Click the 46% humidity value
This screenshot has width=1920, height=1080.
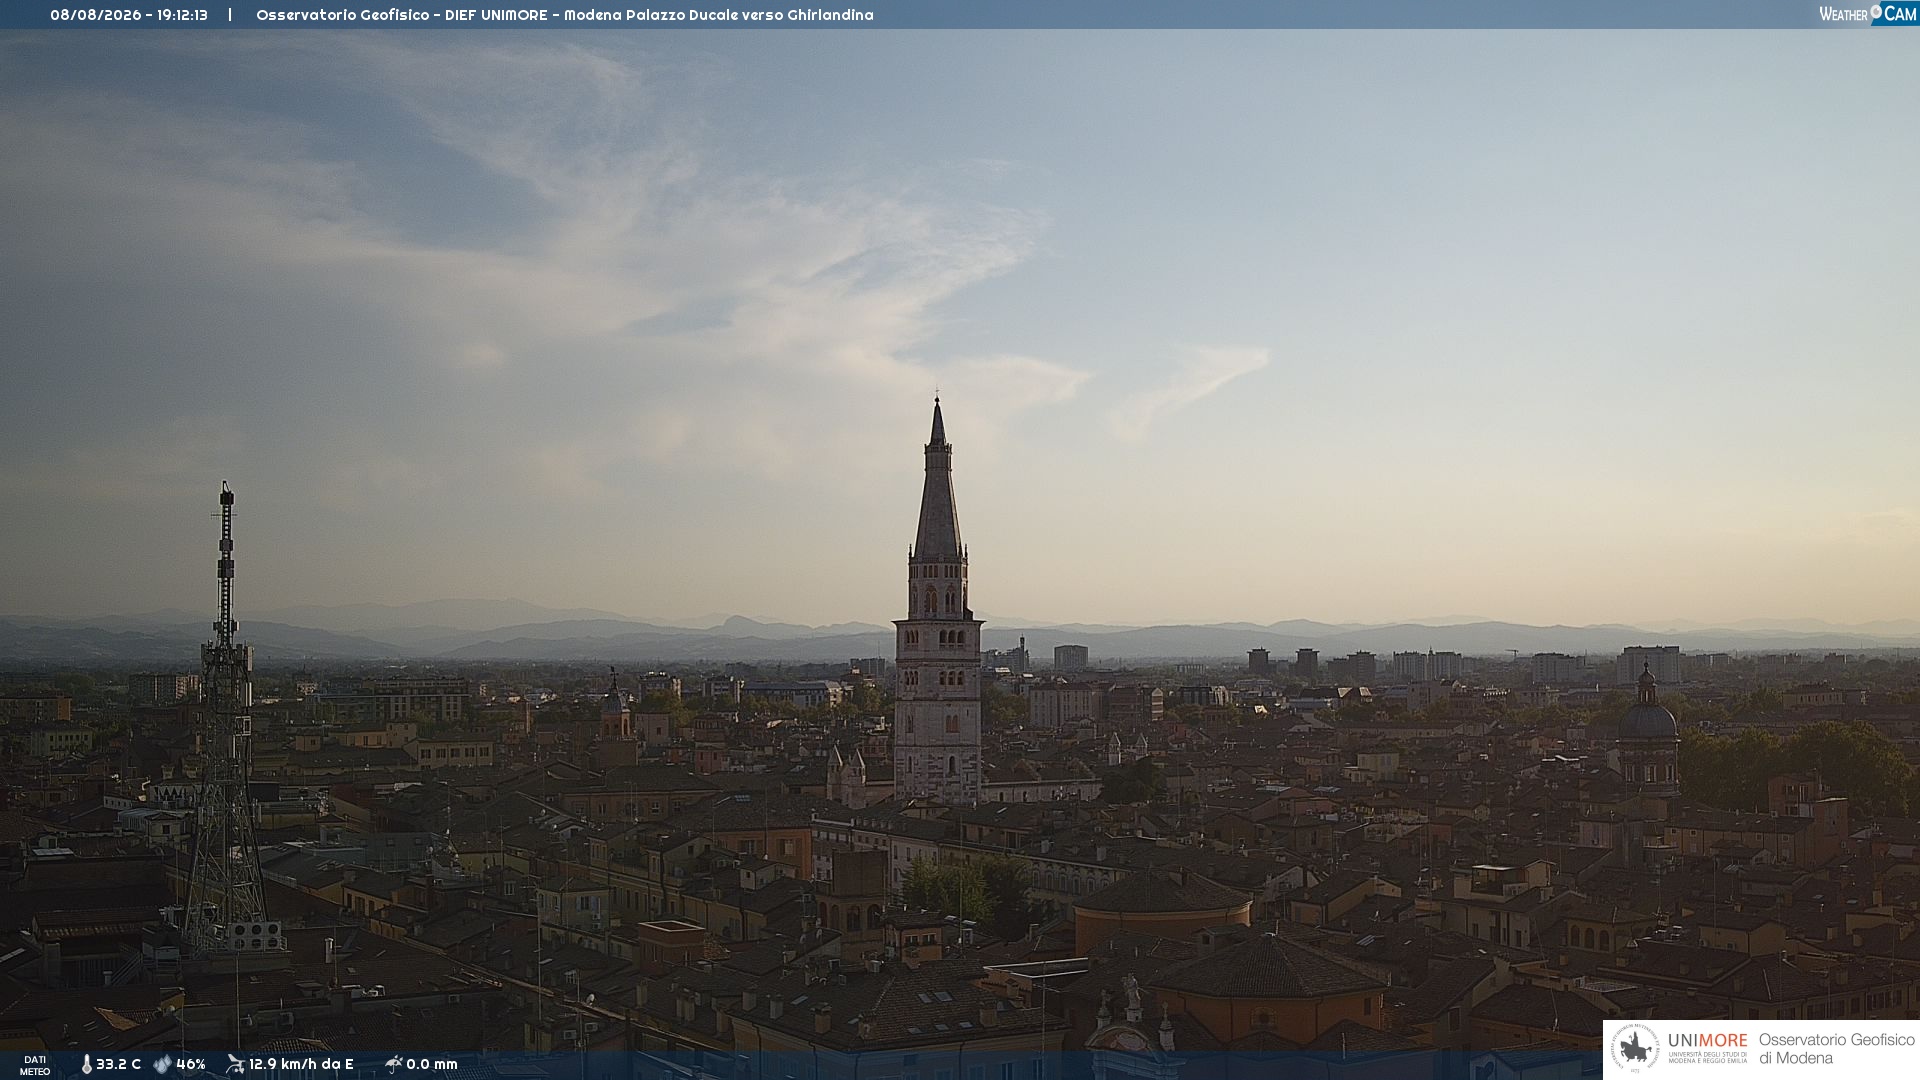(x=191, y=1064)
